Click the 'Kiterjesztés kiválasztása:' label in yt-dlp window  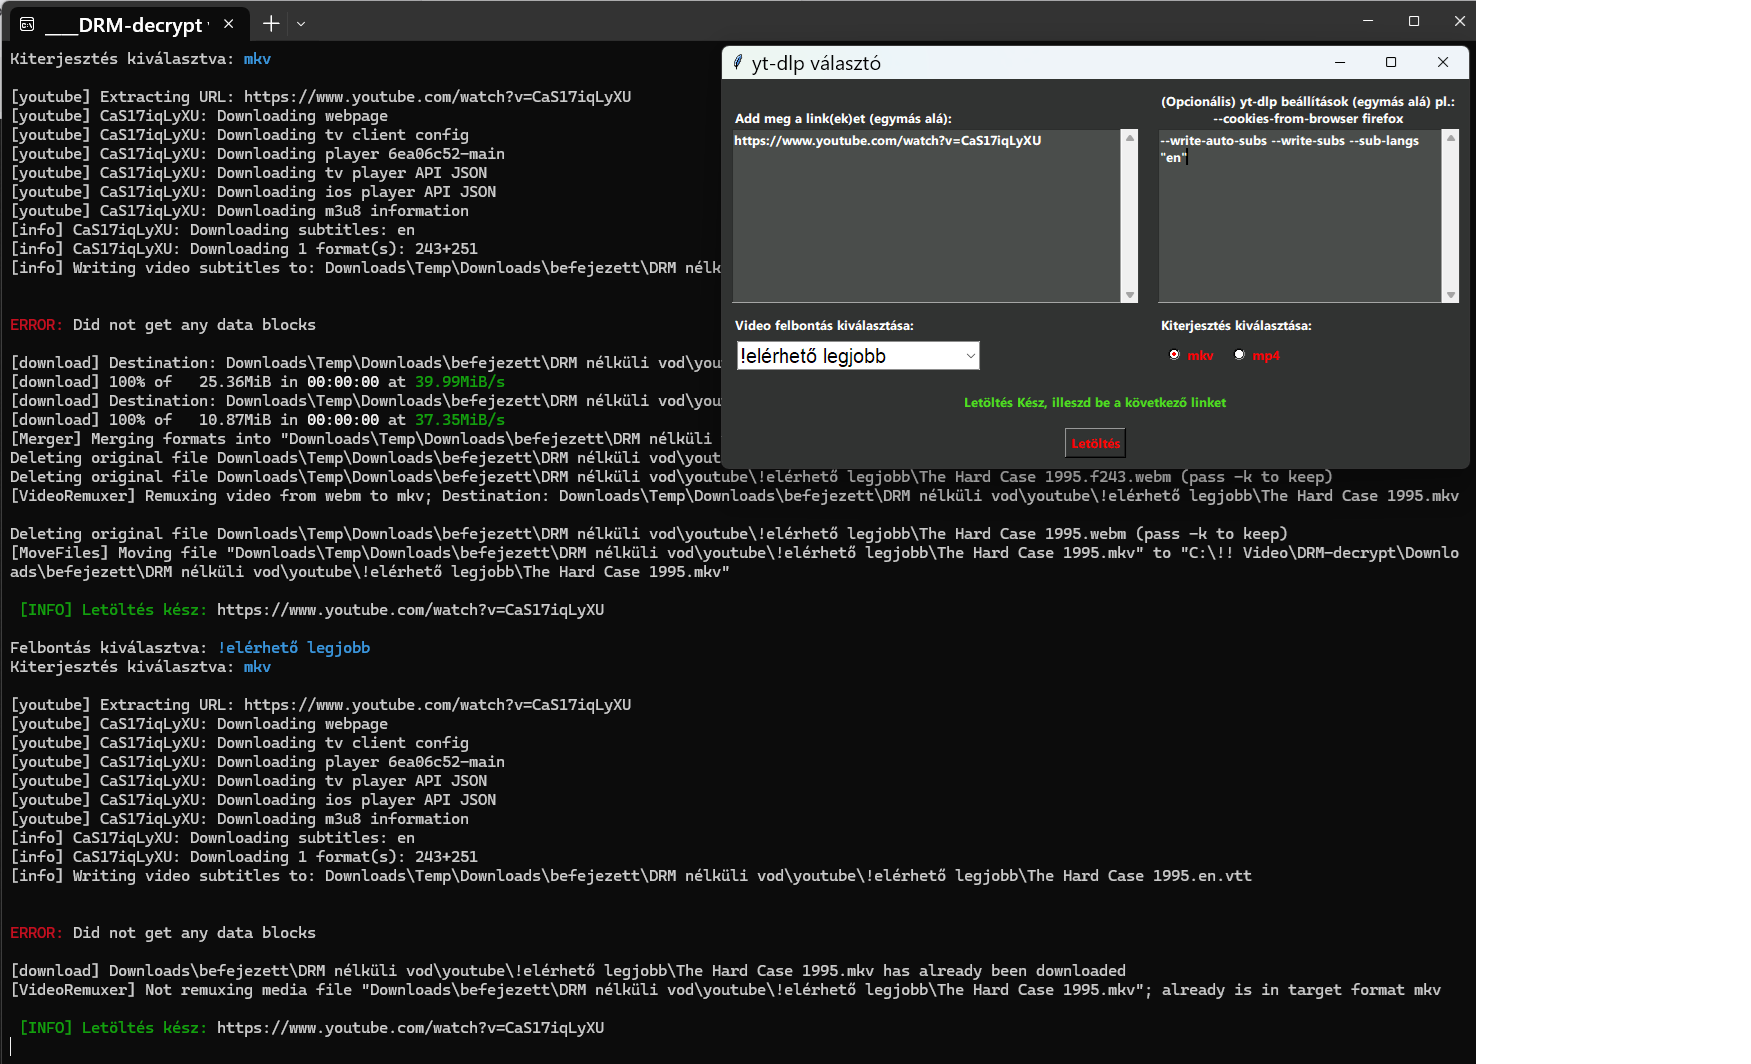click(x=1236, y=326)
